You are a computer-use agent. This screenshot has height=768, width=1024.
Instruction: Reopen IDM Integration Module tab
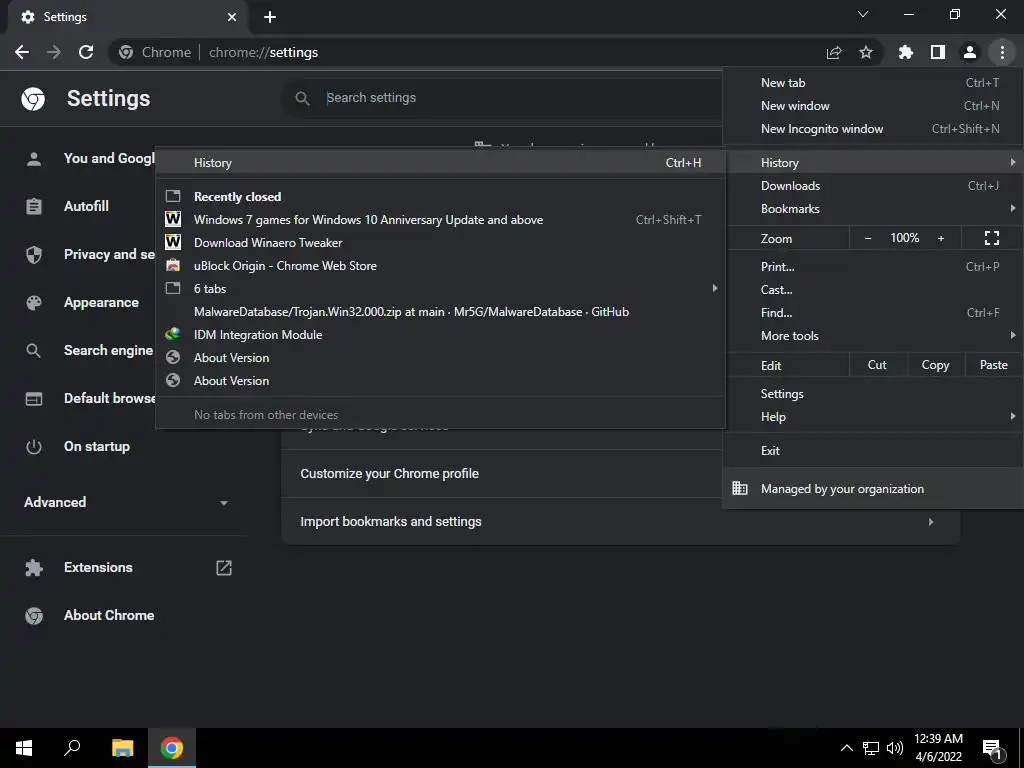point(440,335)
